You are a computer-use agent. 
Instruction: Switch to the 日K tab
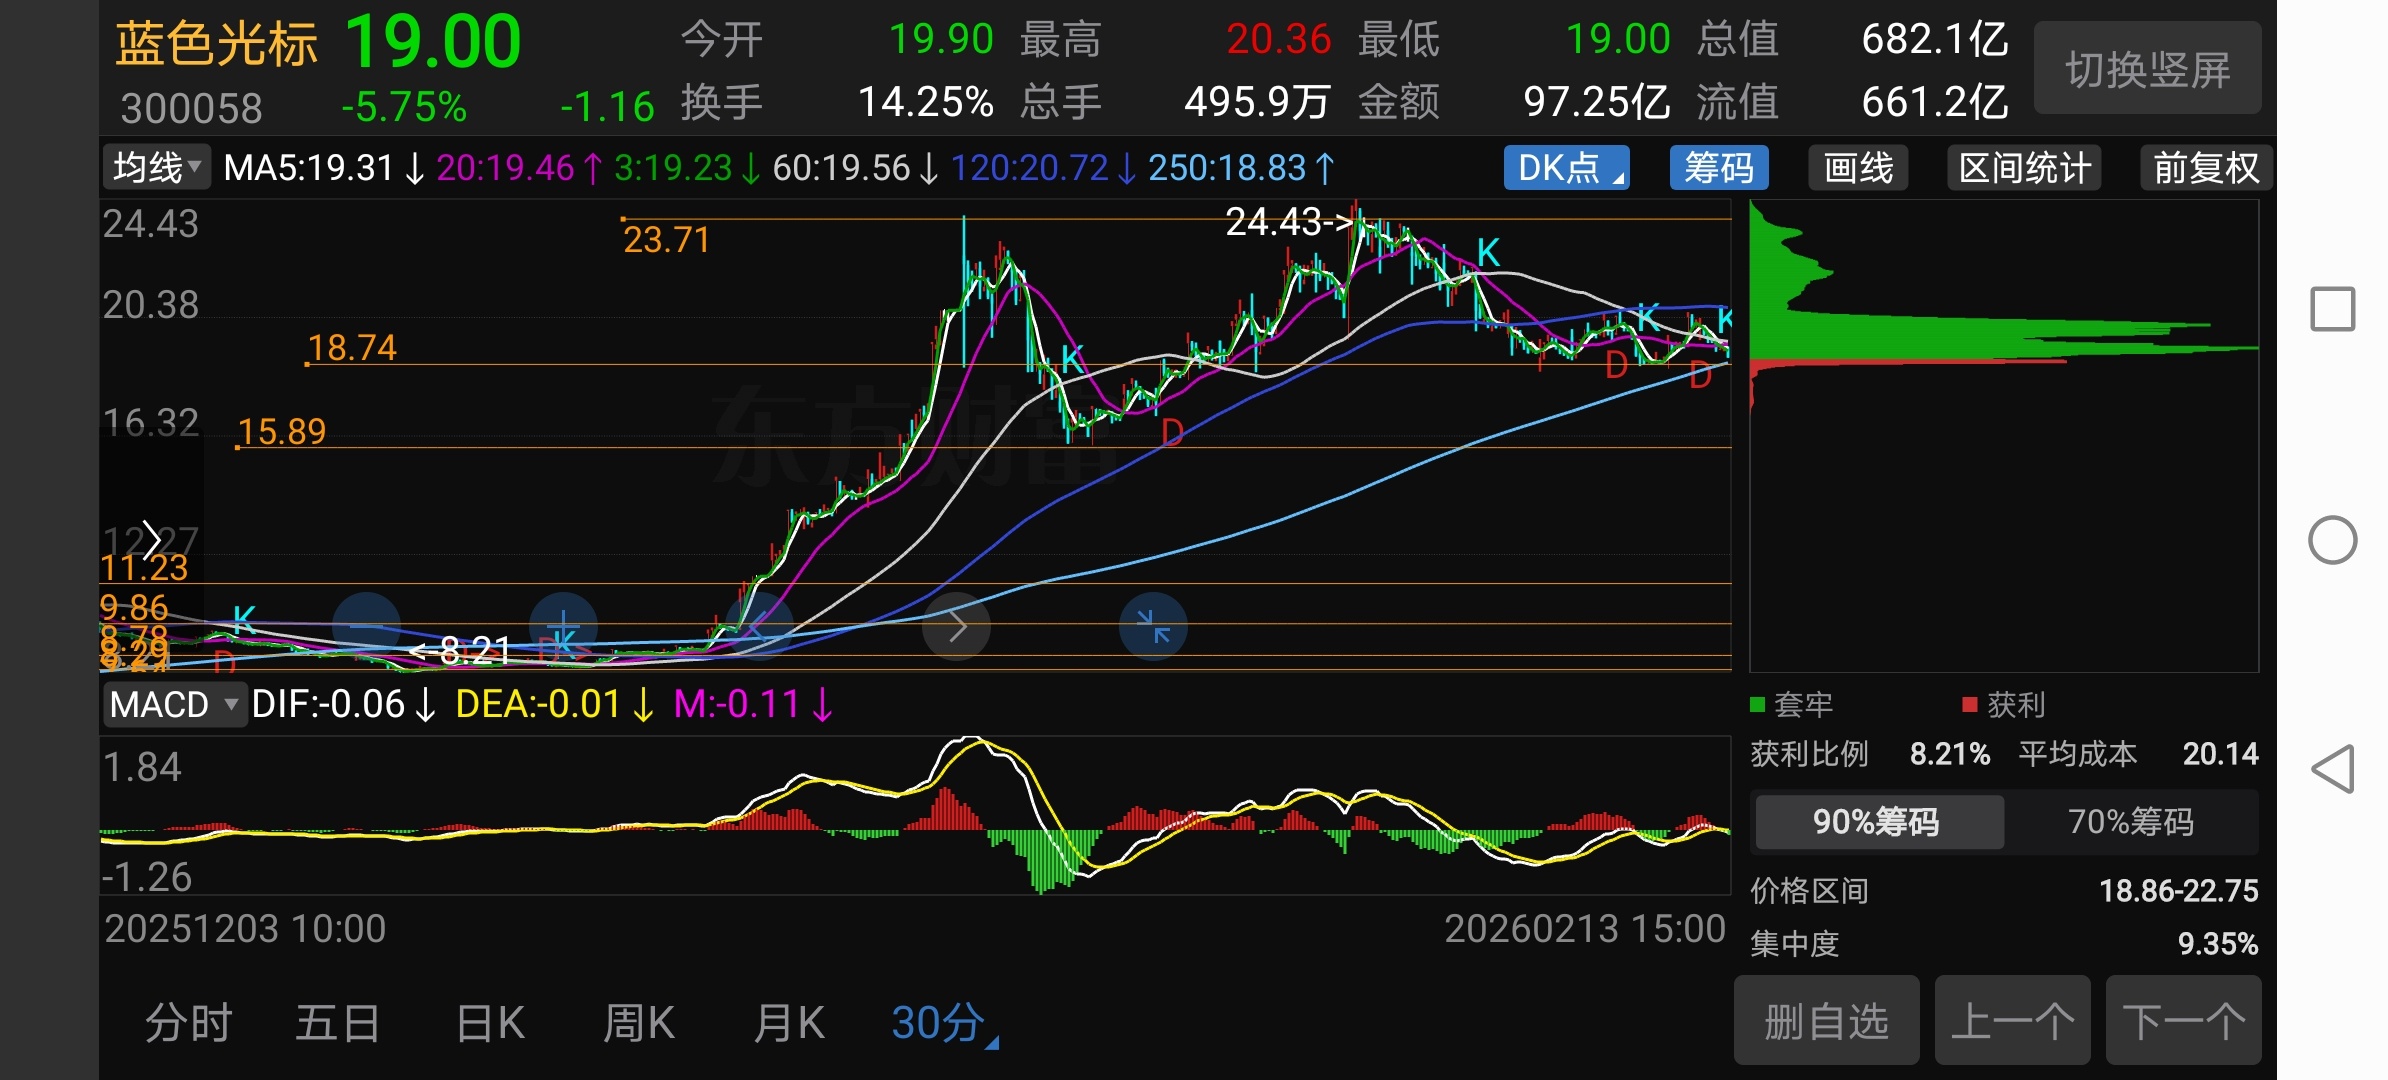click(489, 1023)
